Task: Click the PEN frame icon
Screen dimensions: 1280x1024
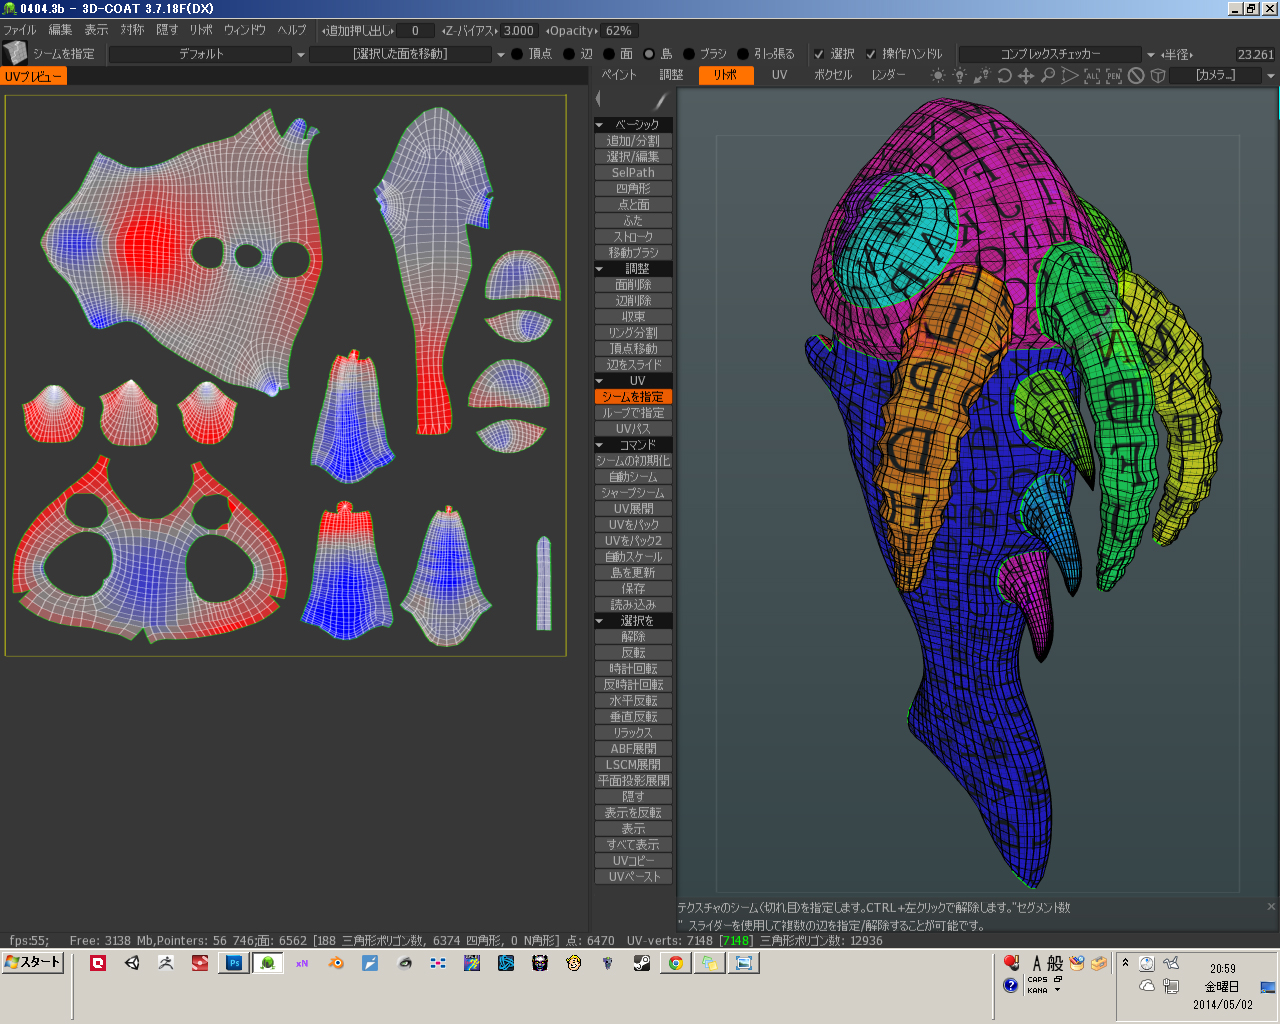Action: click(1114, 75)
